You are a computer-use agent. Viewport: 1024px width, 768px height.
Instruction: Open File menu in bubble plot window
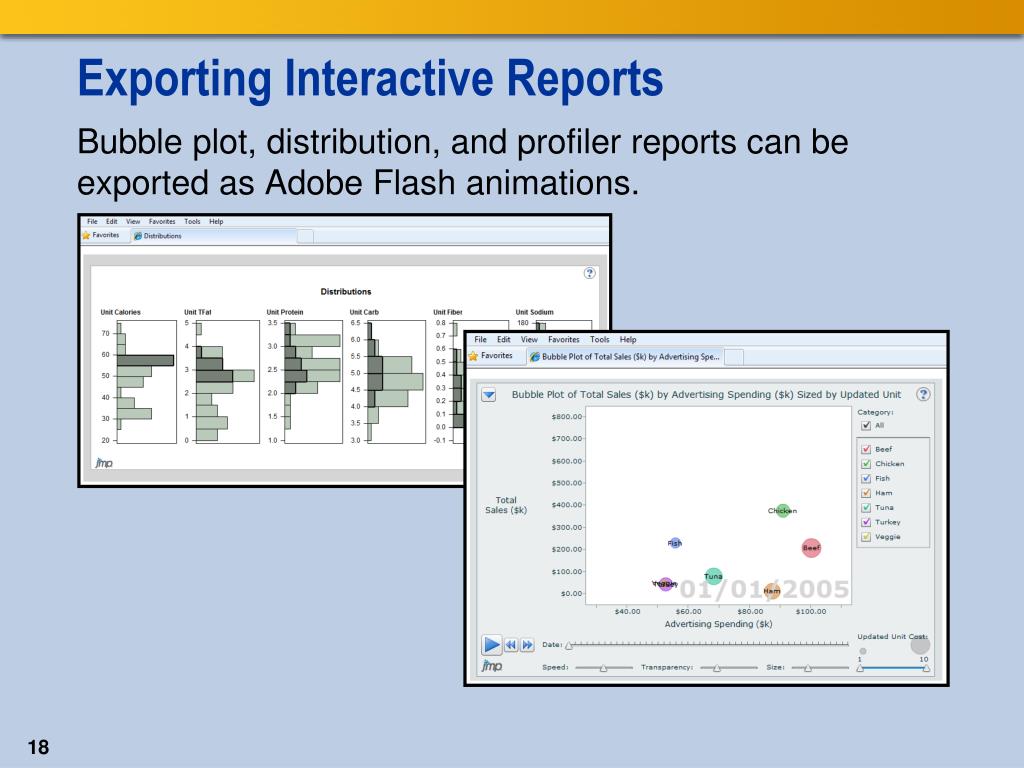[481, 340]
